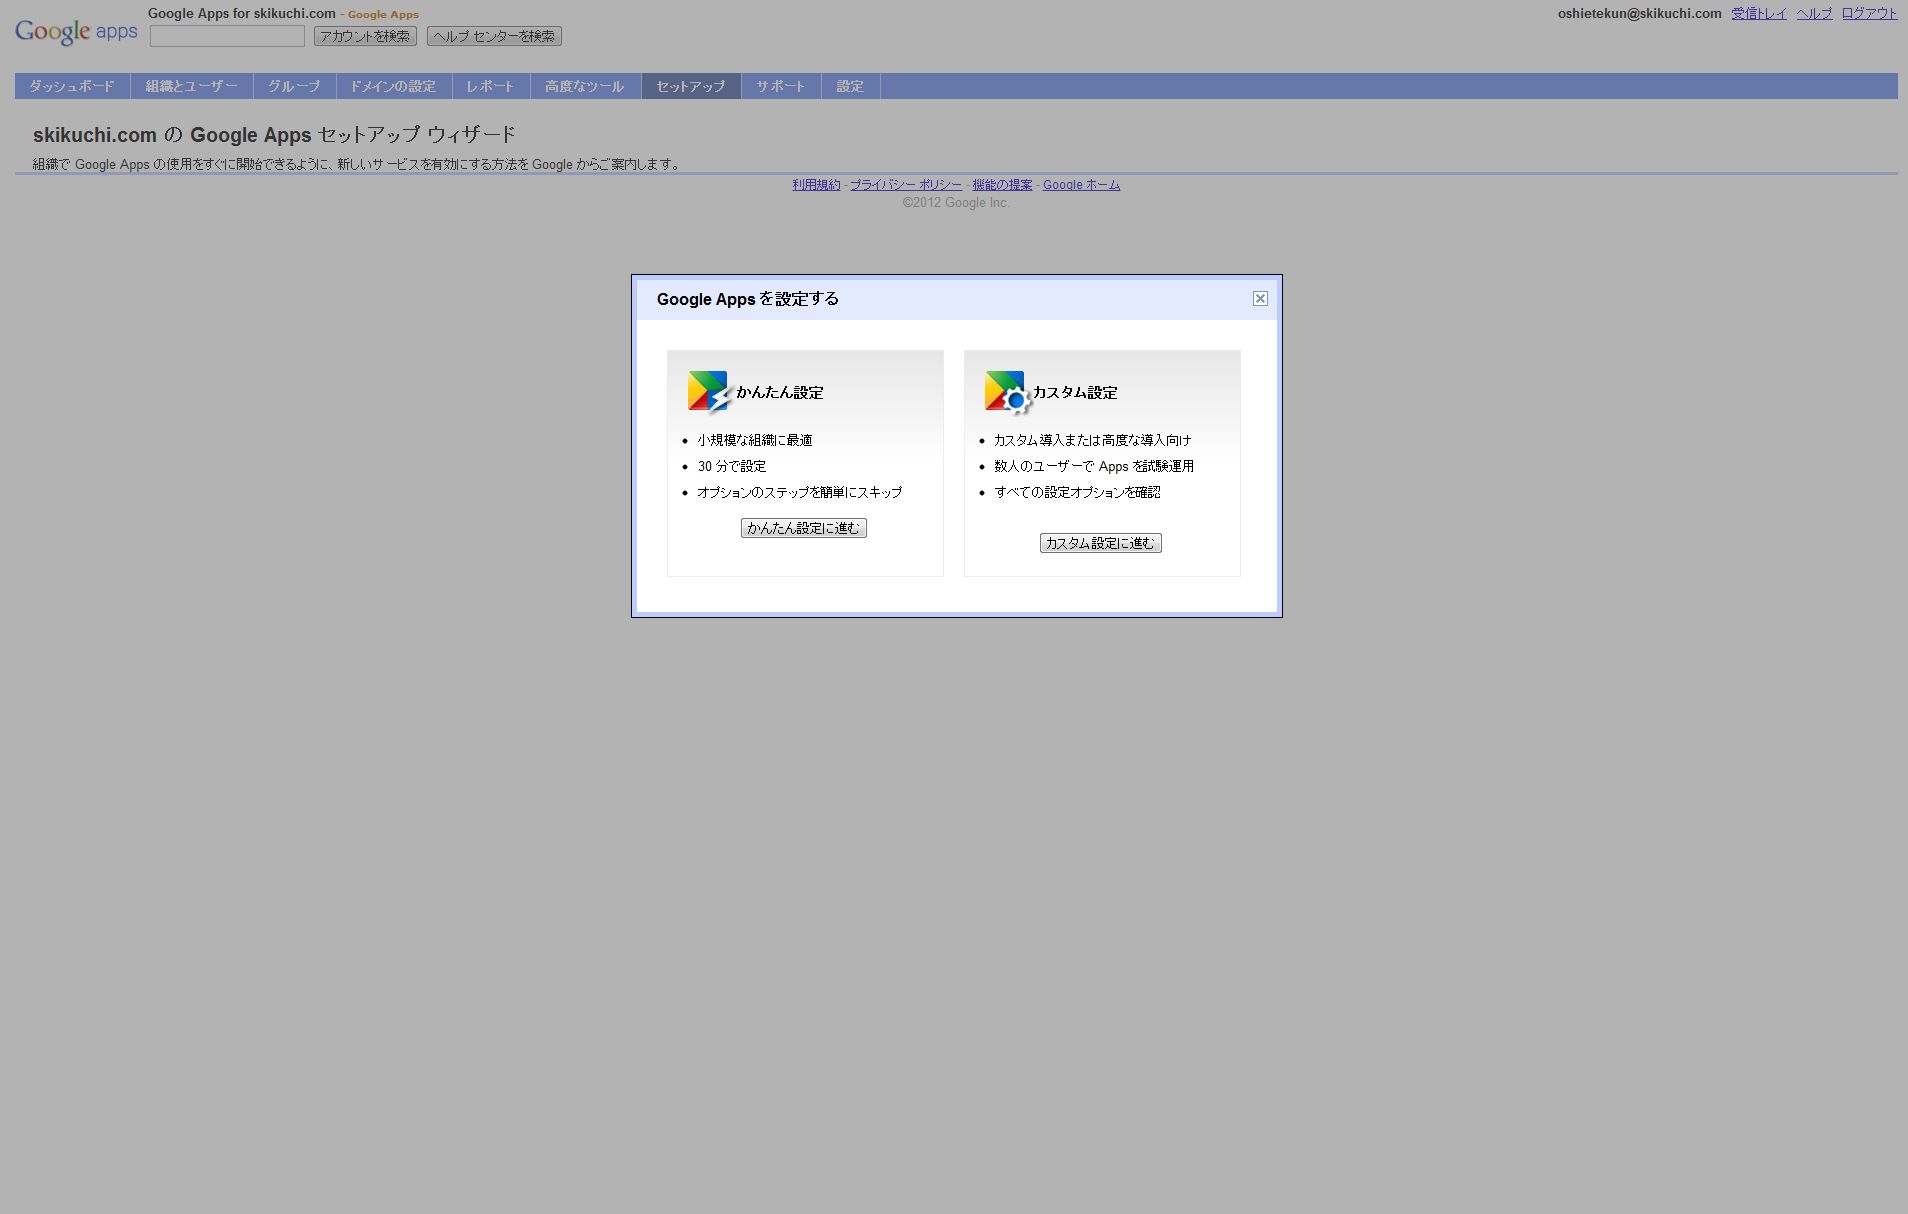Open the ヘルプ link in header
1908x1214 pixels.
(x=1814, y=14)
